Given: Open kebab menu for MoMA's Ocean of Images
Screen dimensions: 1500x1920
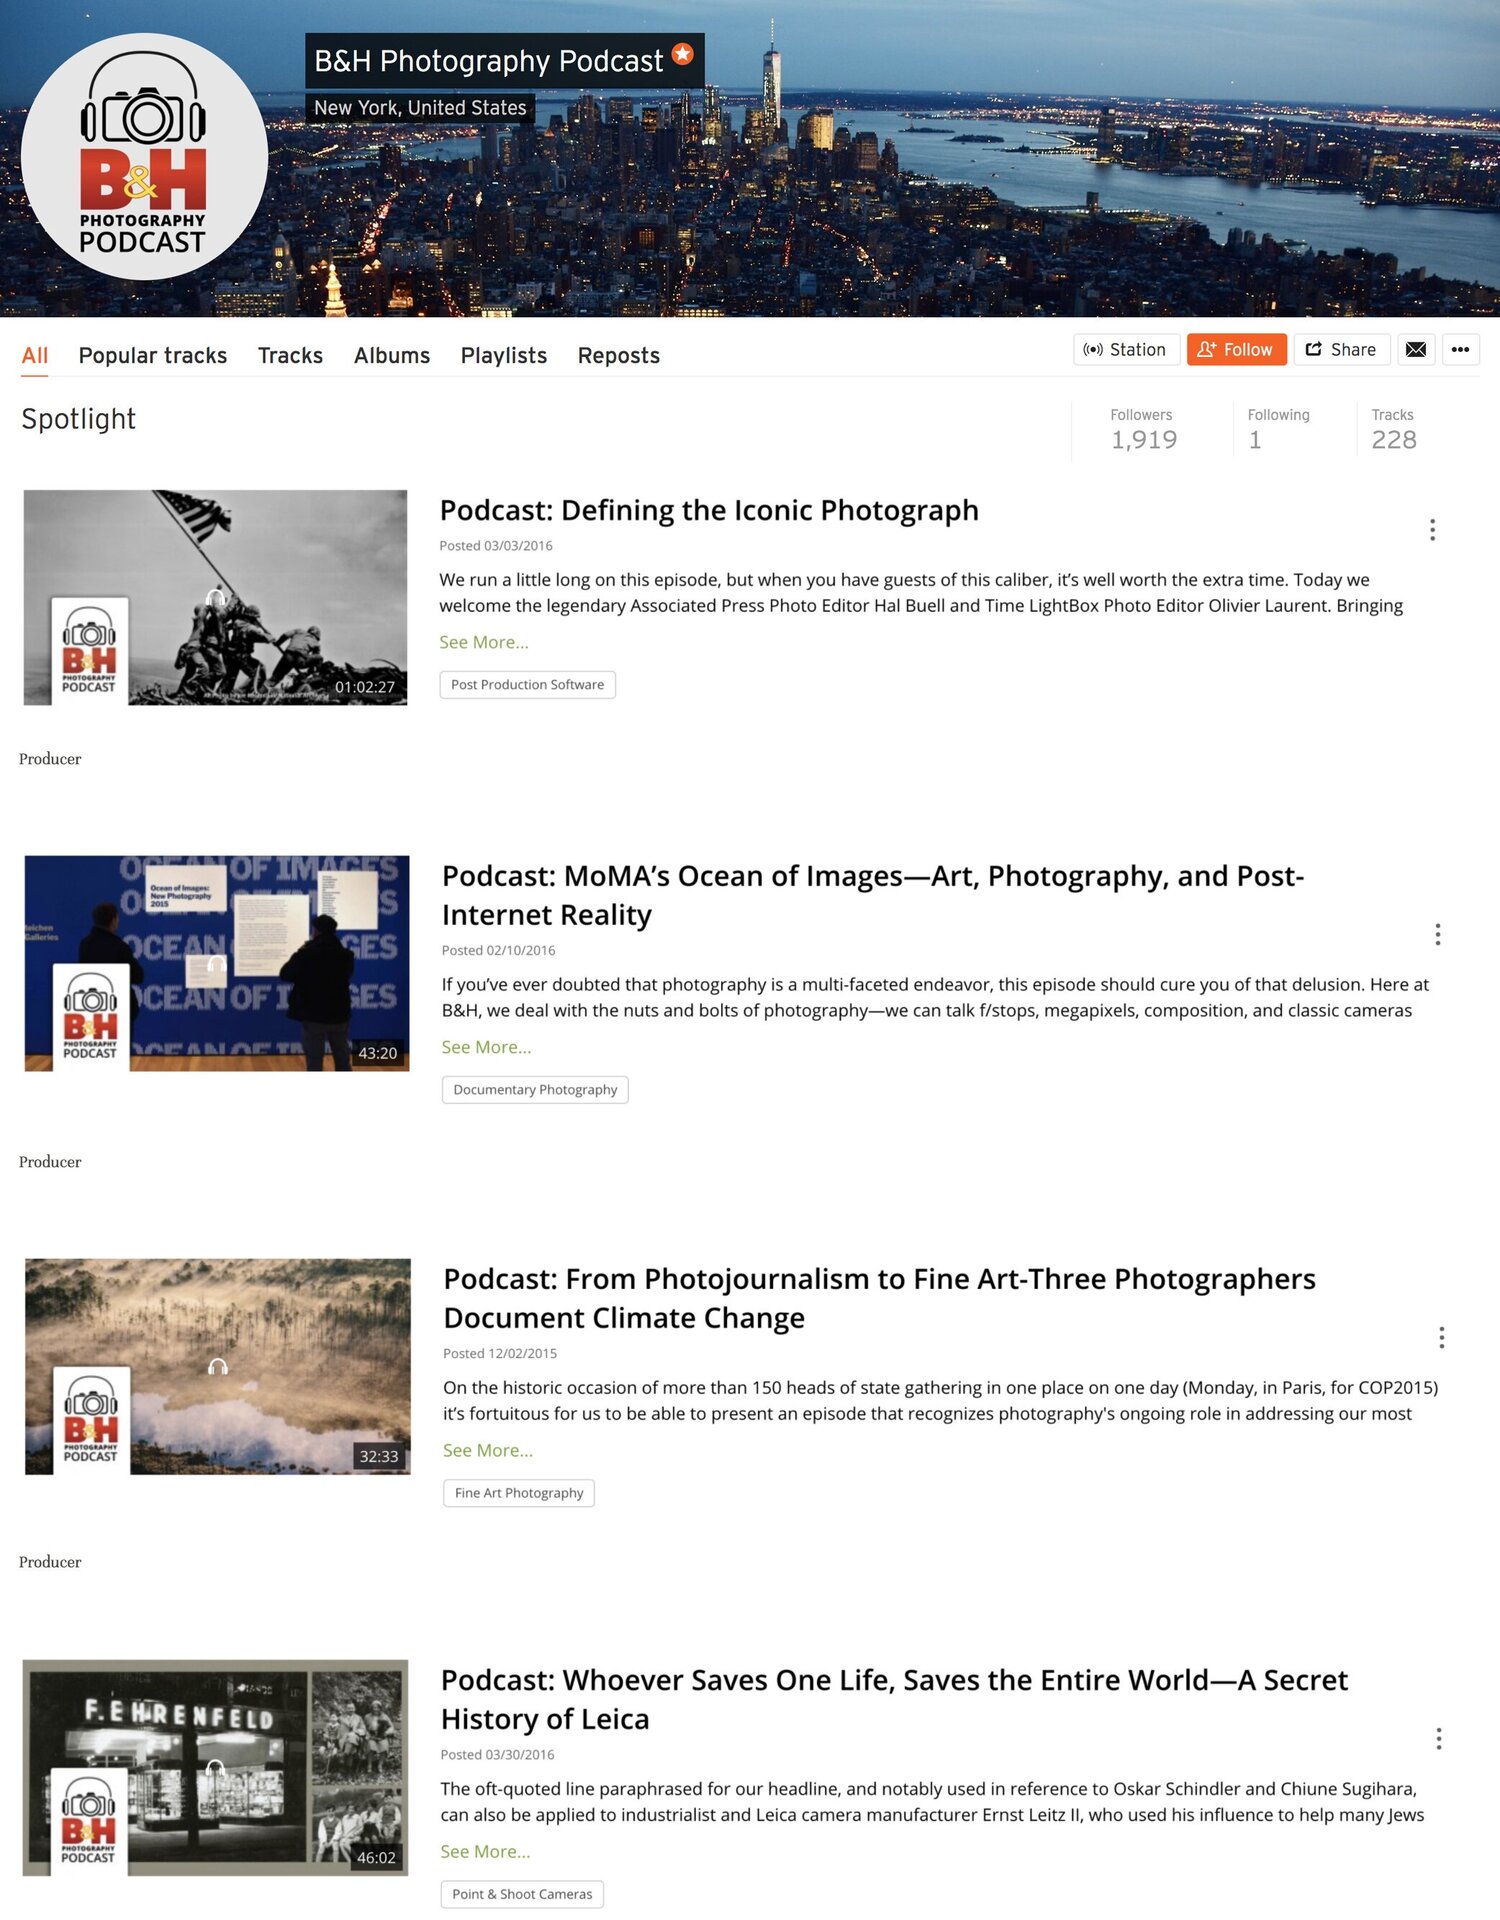Looking at the screenshot, I should 1437,934.
